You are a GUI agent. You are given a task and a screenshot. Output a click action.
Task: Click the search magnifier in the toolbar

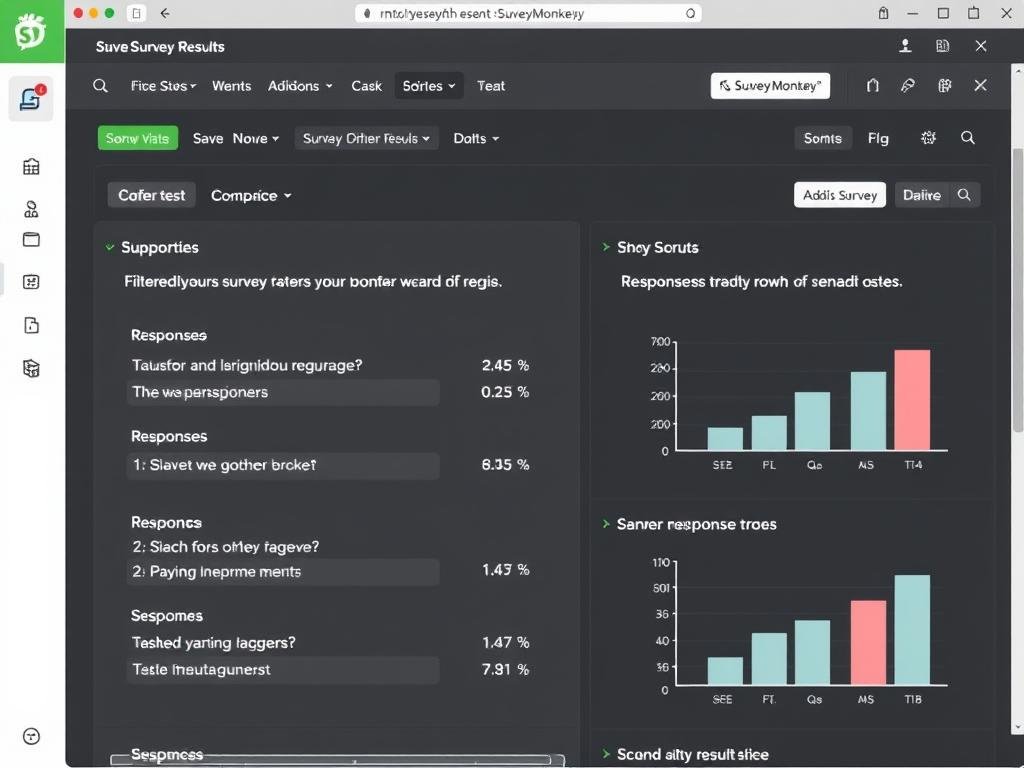click(x=967, y=138)
